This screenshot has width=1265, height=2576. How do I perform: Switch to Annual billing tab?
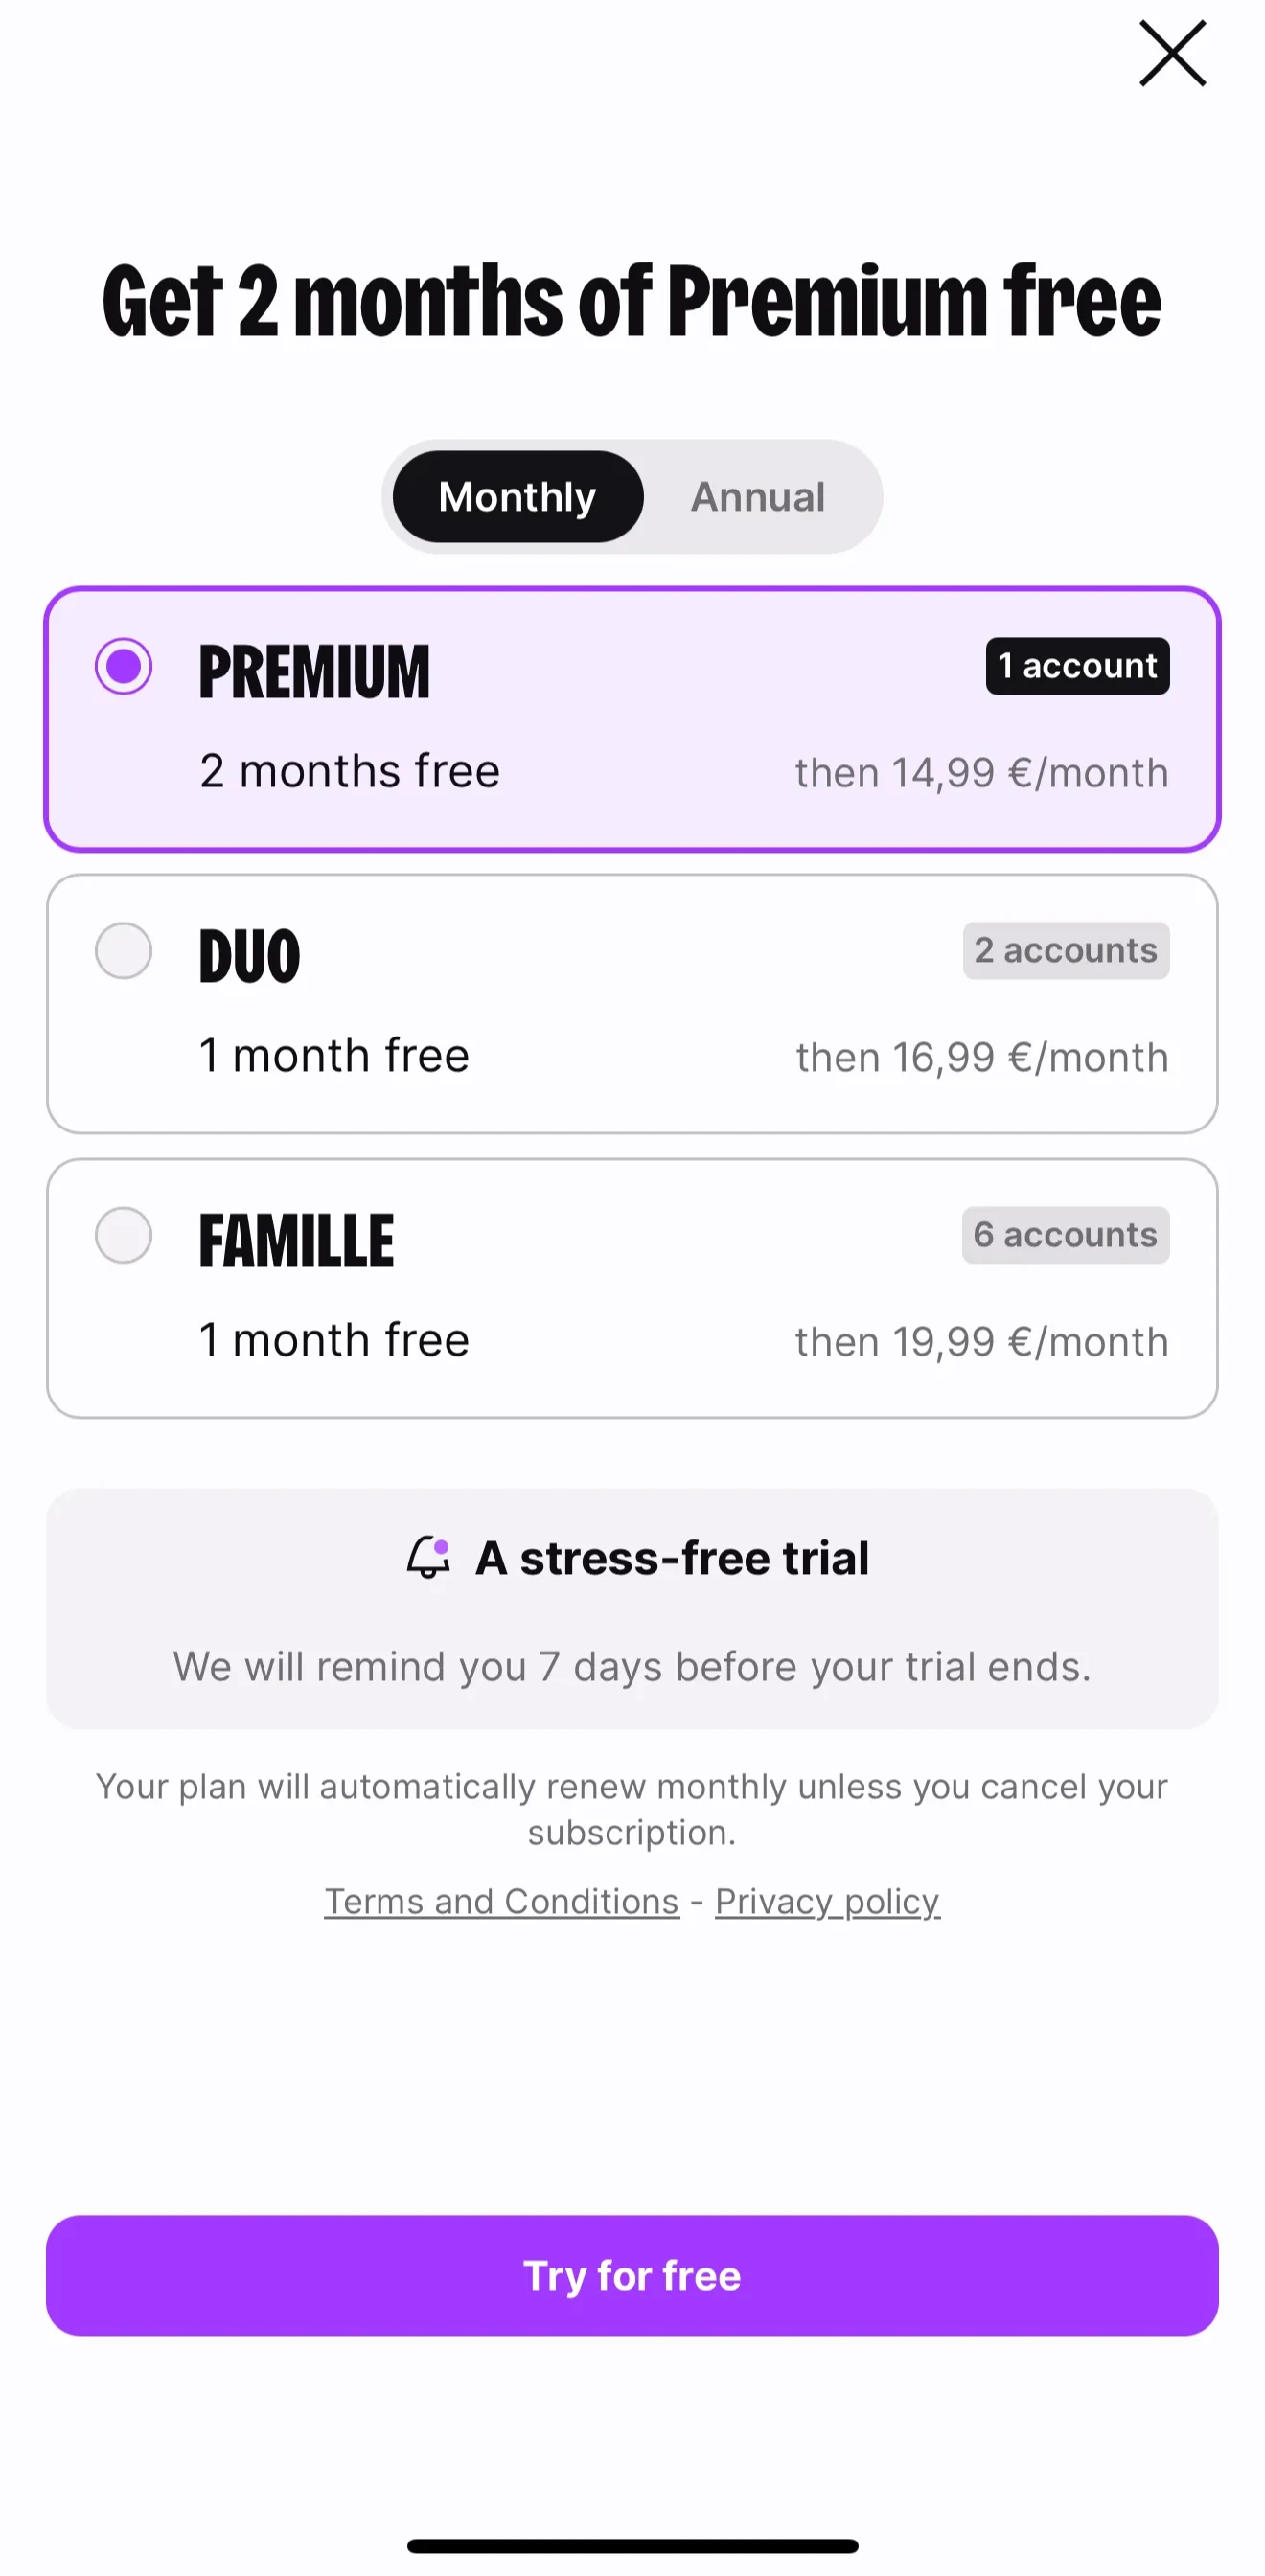pos(758,497)
